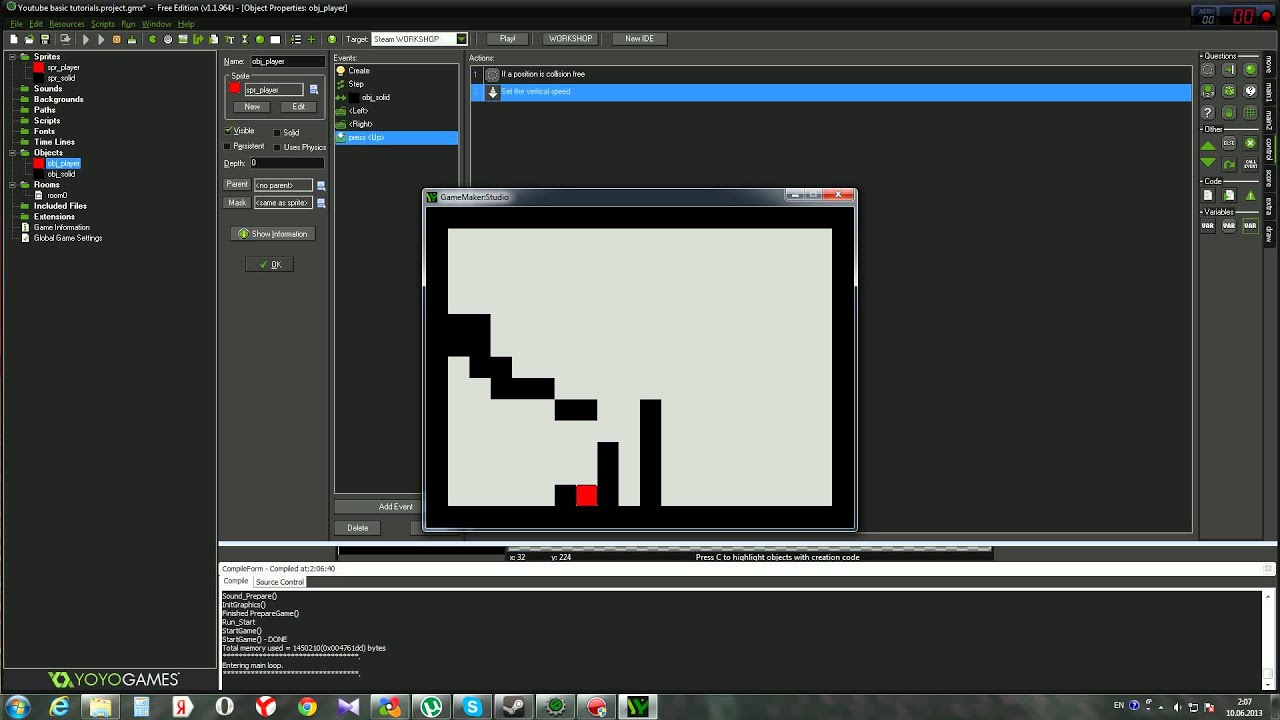Switch to the main1 actions tab
This screenshot has height=720, width=1280.
pyautogui.click(x=1269, y=93)
